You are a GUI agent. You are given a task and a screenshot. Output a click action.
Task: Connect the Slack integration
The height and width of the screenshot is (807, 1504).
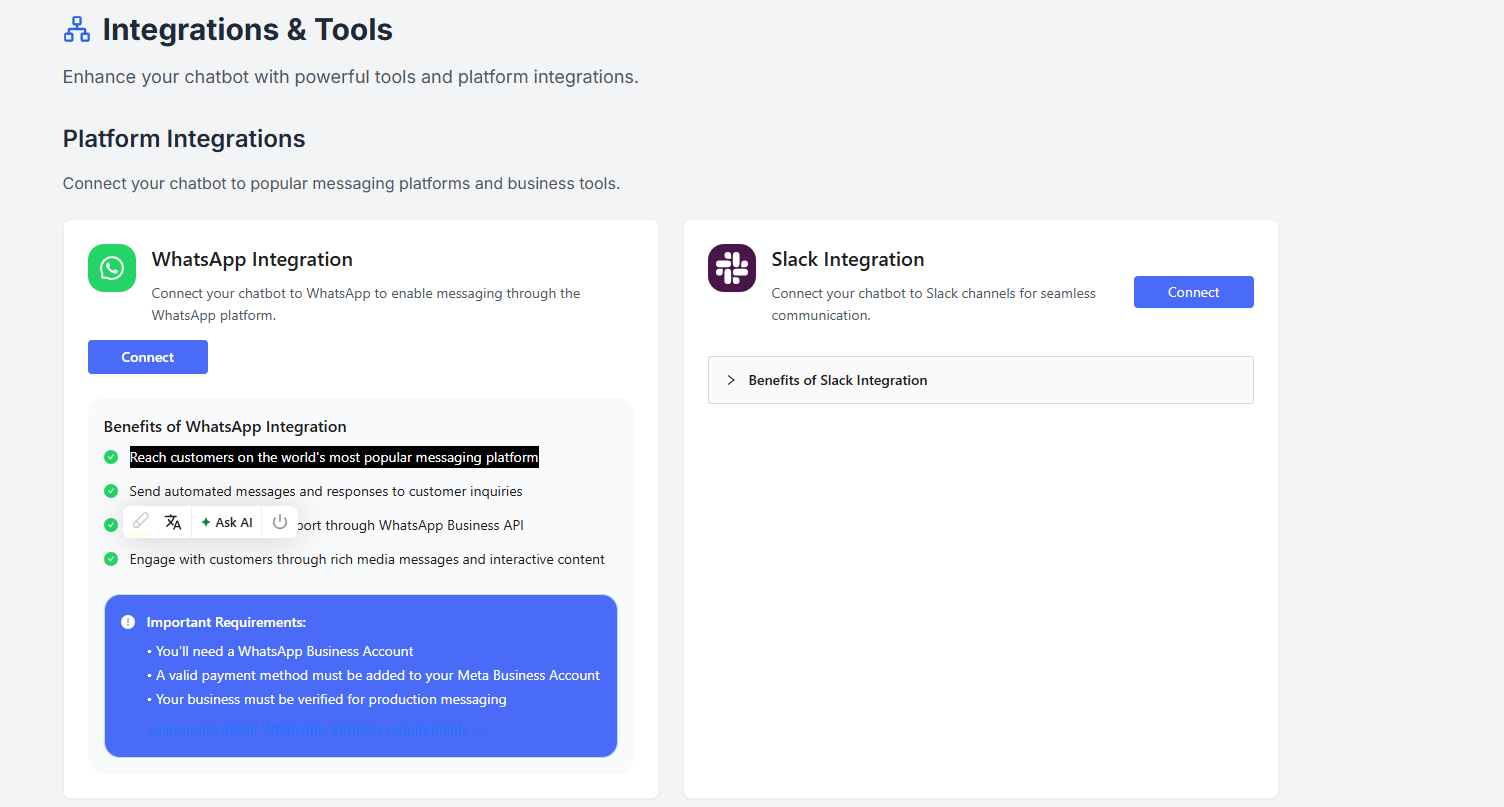pyautogui.click(x=1193, y=291)
